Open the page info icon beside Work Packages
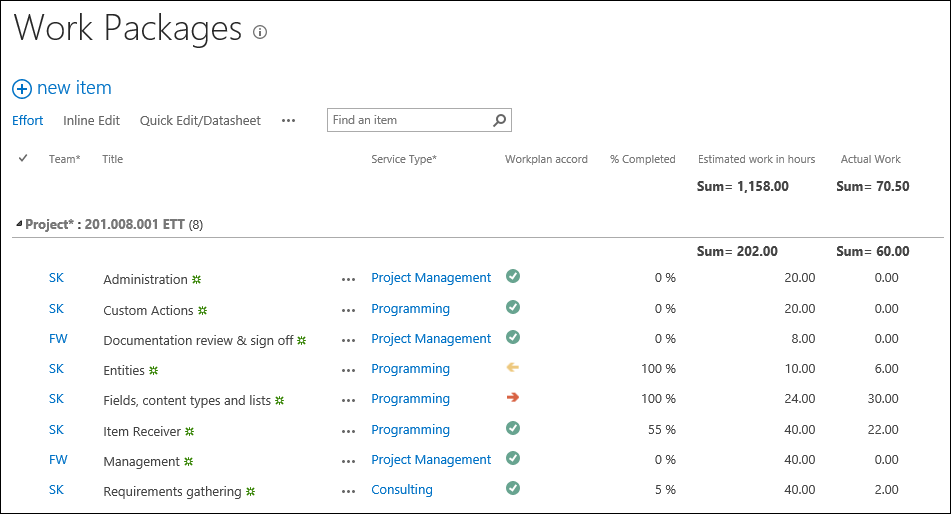 tap(260, 32)
